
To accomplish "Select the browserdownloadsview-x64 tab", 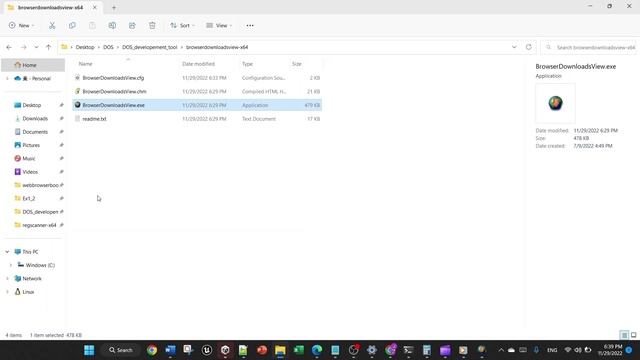I will pyautogui.click(x=51, y=7).
